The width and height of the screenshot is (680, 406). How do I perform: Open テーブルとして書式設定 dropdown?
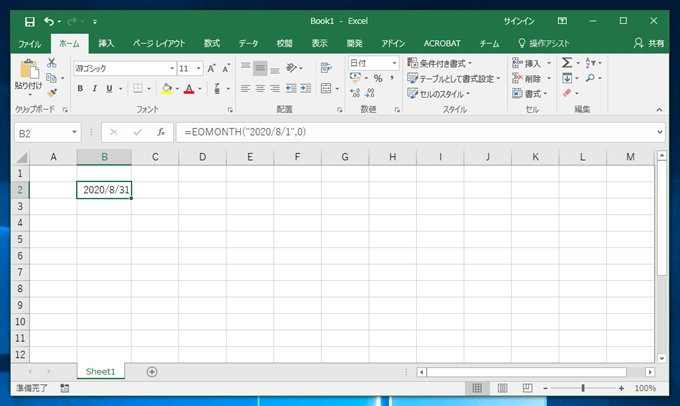(x=454, y=79)
